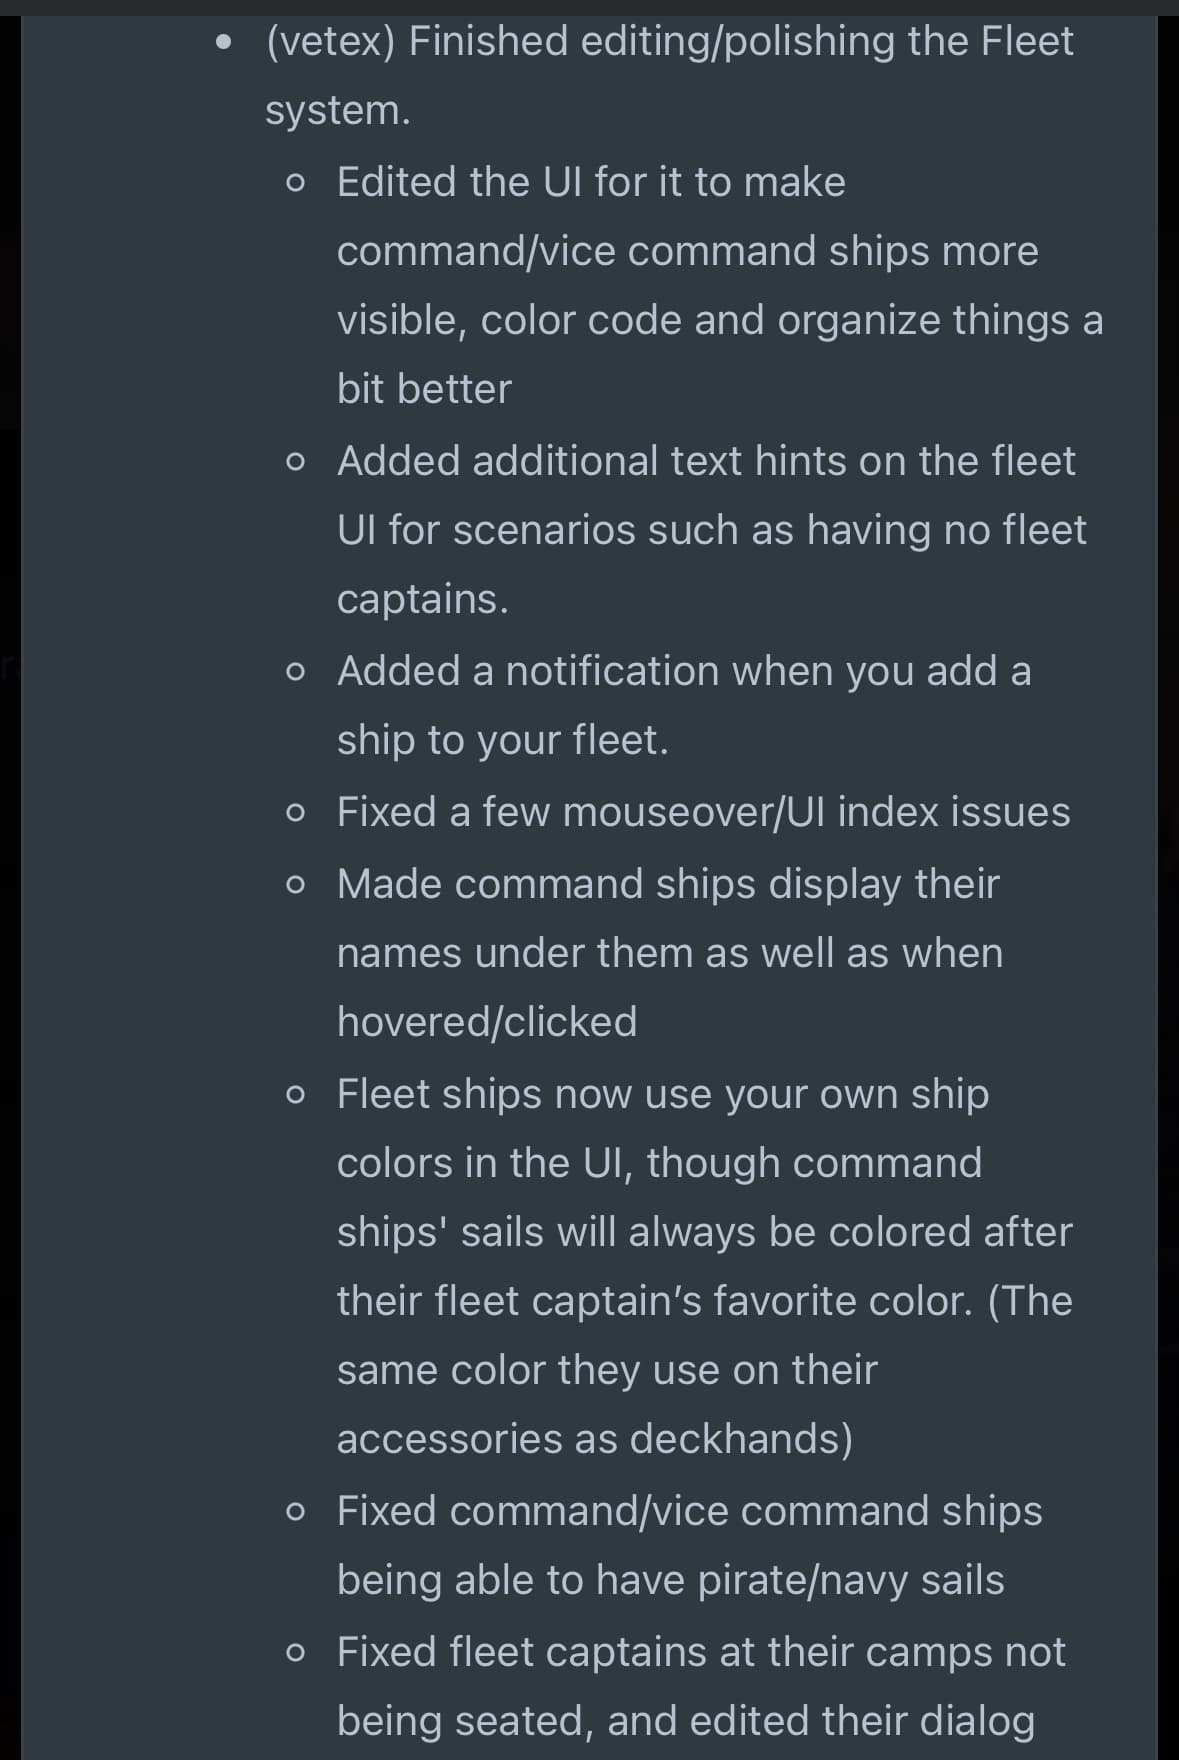
Task: Click the bullet beside "Fixed a few mouseover/UI"
Action: 294,814
